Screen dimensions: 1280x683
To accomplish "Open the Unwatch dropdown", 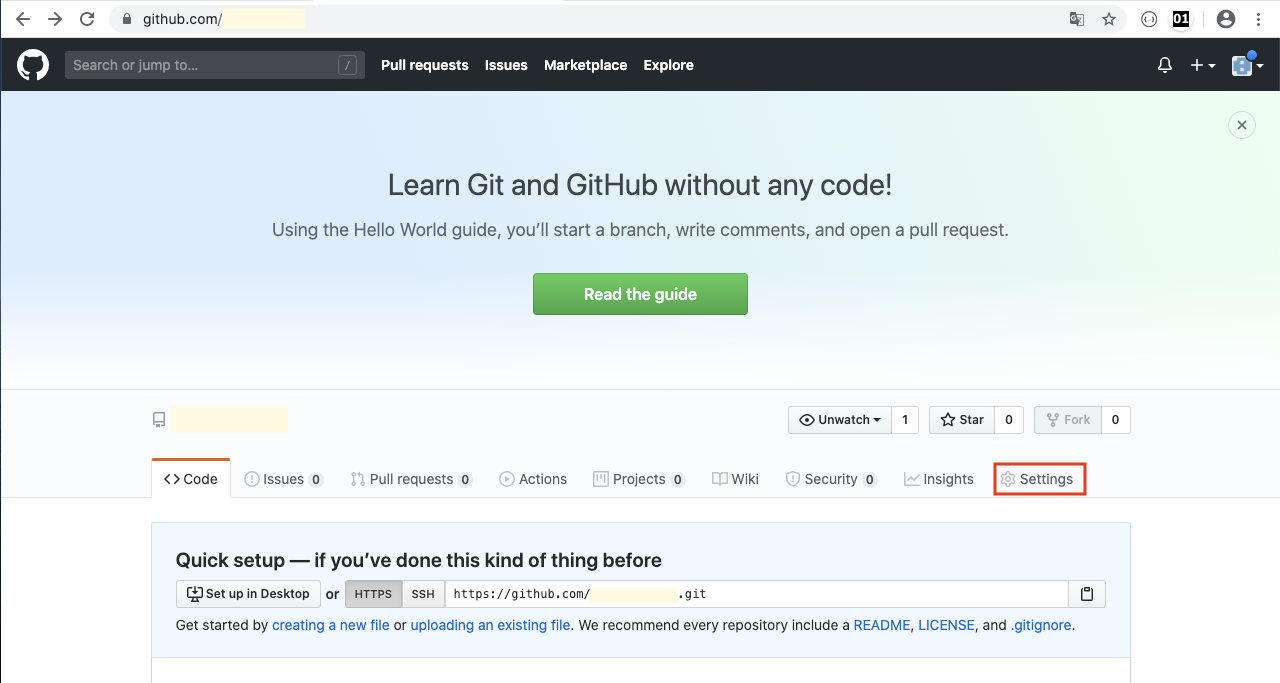I will pos(840,420).
